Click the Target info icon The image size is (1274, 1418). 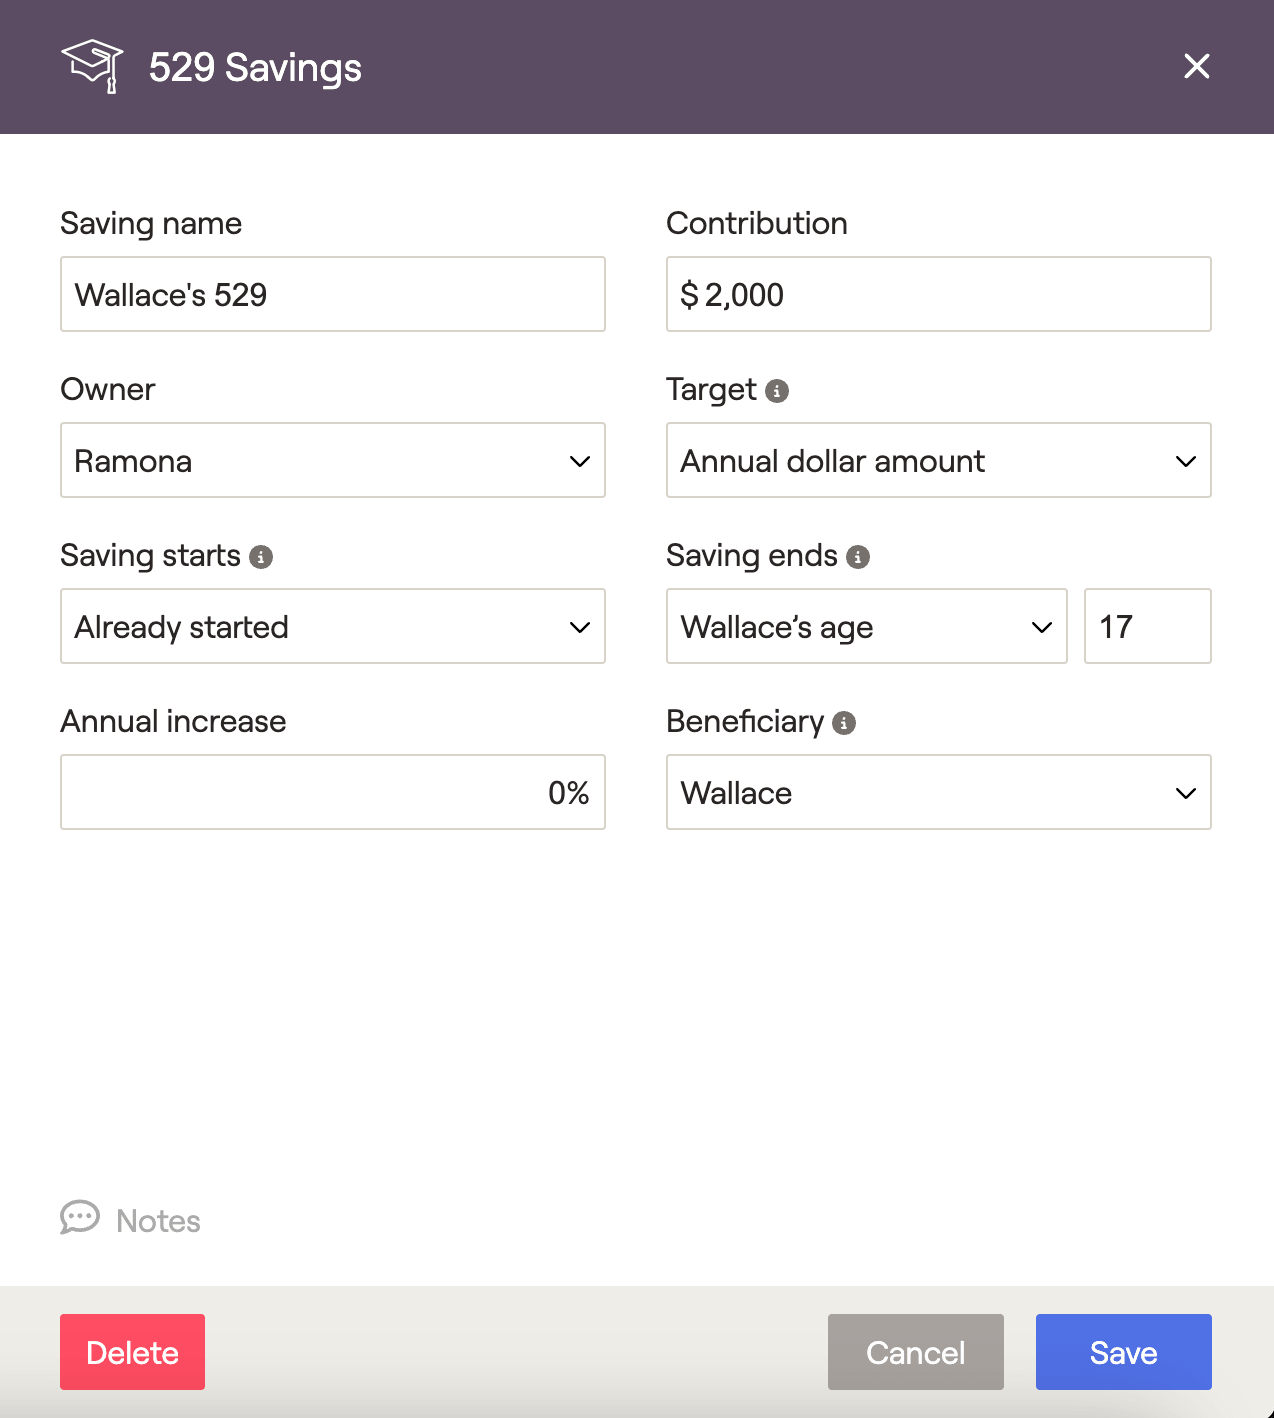coord(777,391)
